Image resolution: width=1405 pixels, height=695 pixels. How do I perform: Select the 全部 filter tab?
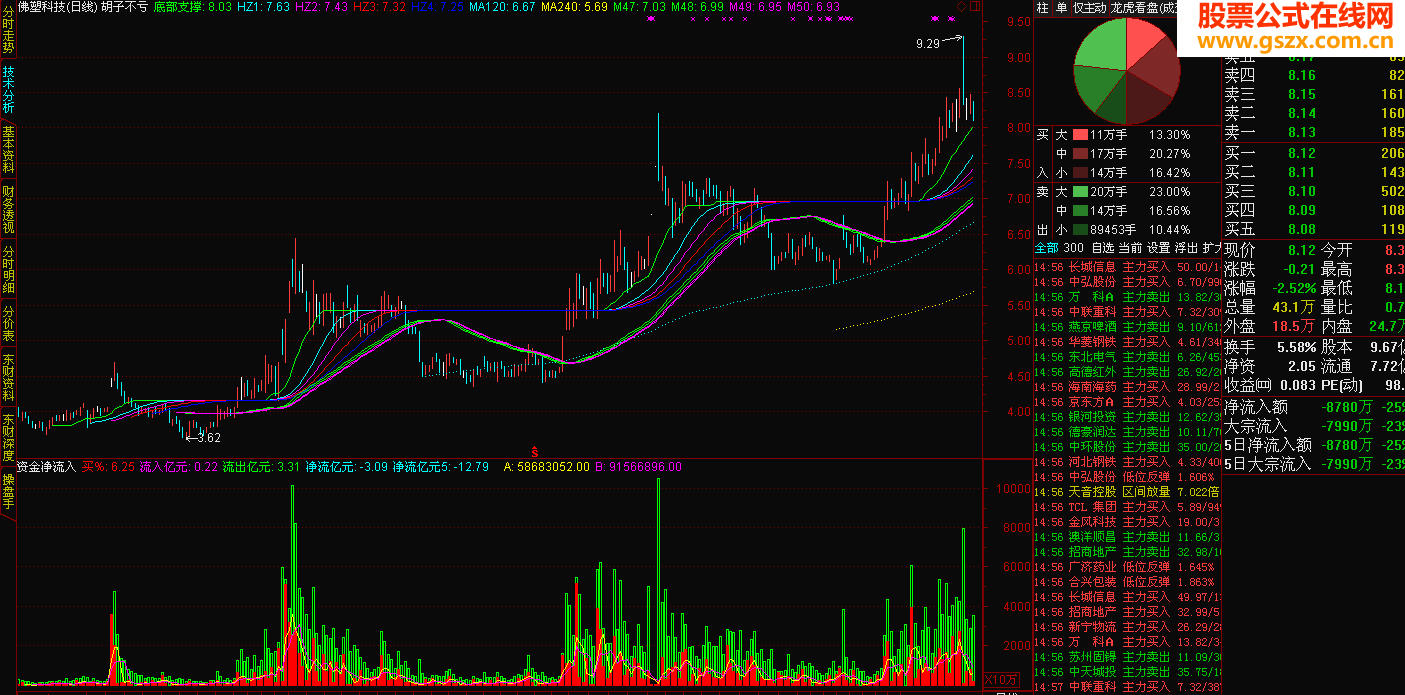(x=1046, y=248)
